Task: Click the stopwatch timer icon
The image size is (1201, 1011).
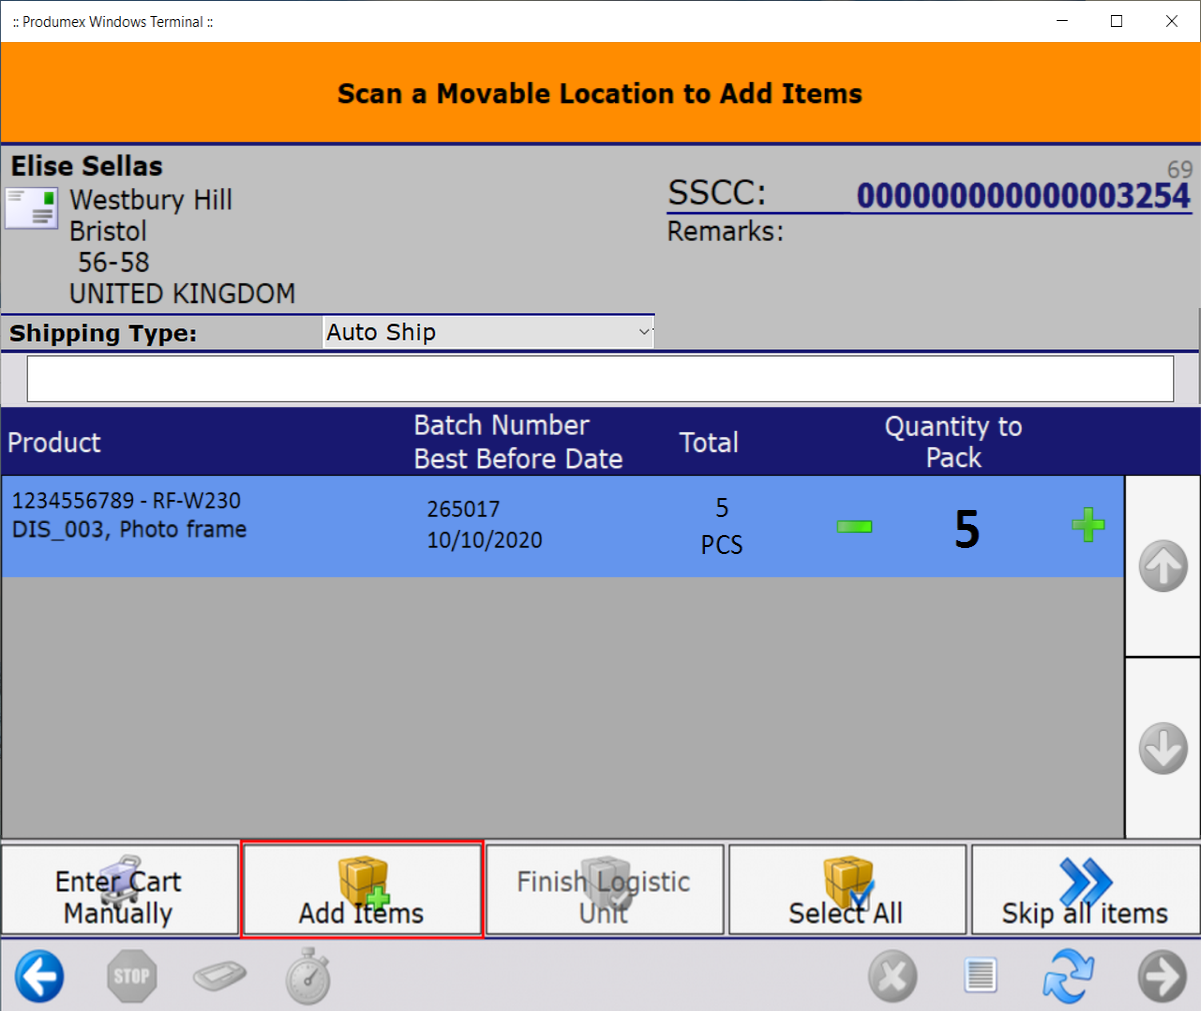Action: (x=308, y=976)
